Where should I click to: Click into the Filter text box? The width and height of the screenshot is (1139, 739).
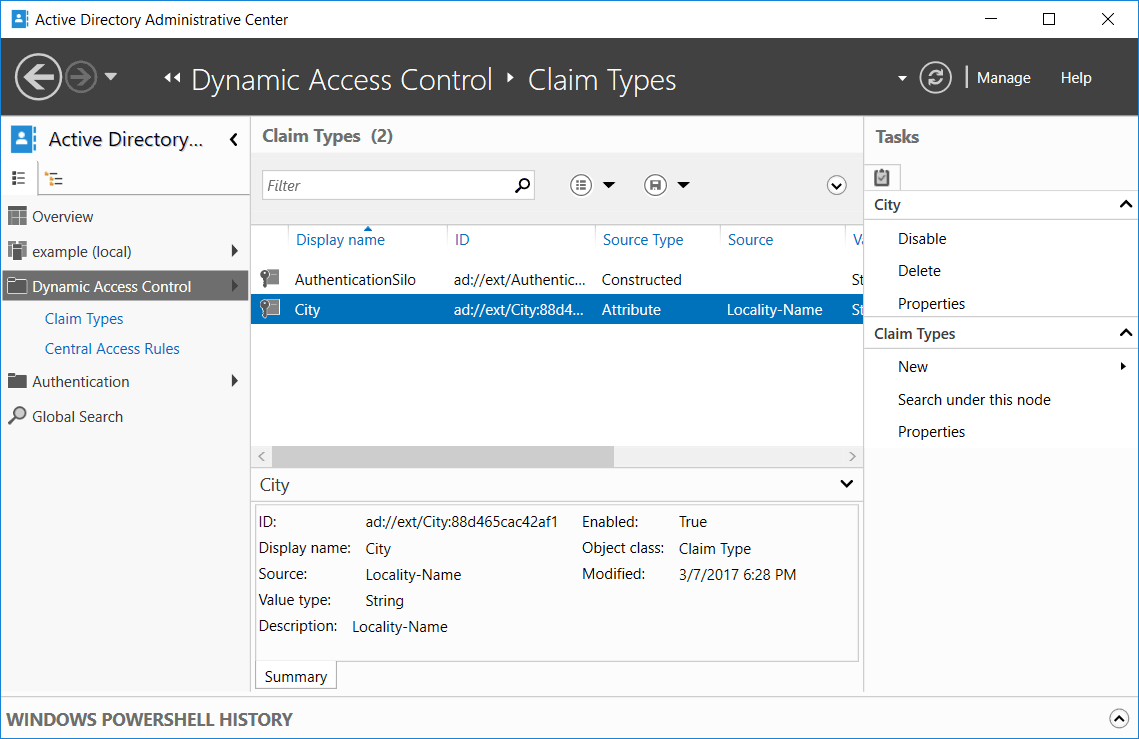[386, 185]
